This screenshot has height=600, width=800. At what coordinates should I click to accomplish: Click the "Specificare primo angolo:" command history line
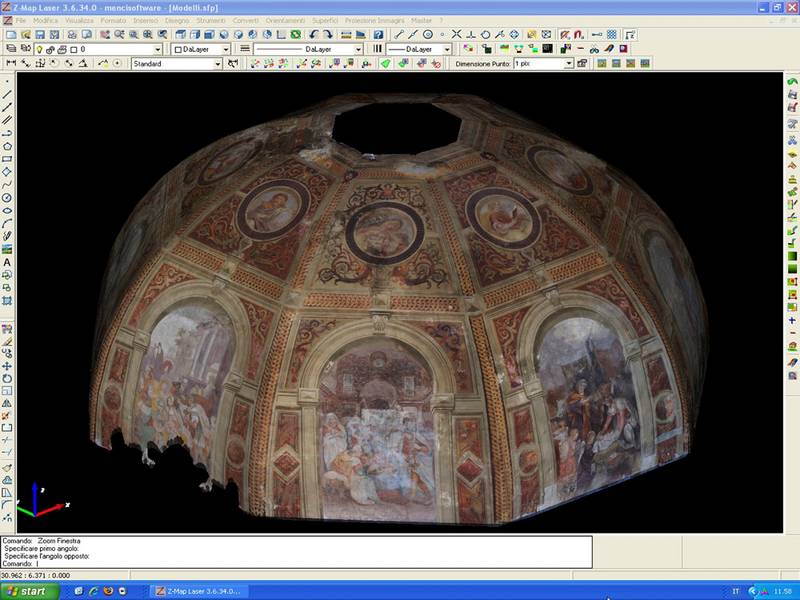click(41, 548)
